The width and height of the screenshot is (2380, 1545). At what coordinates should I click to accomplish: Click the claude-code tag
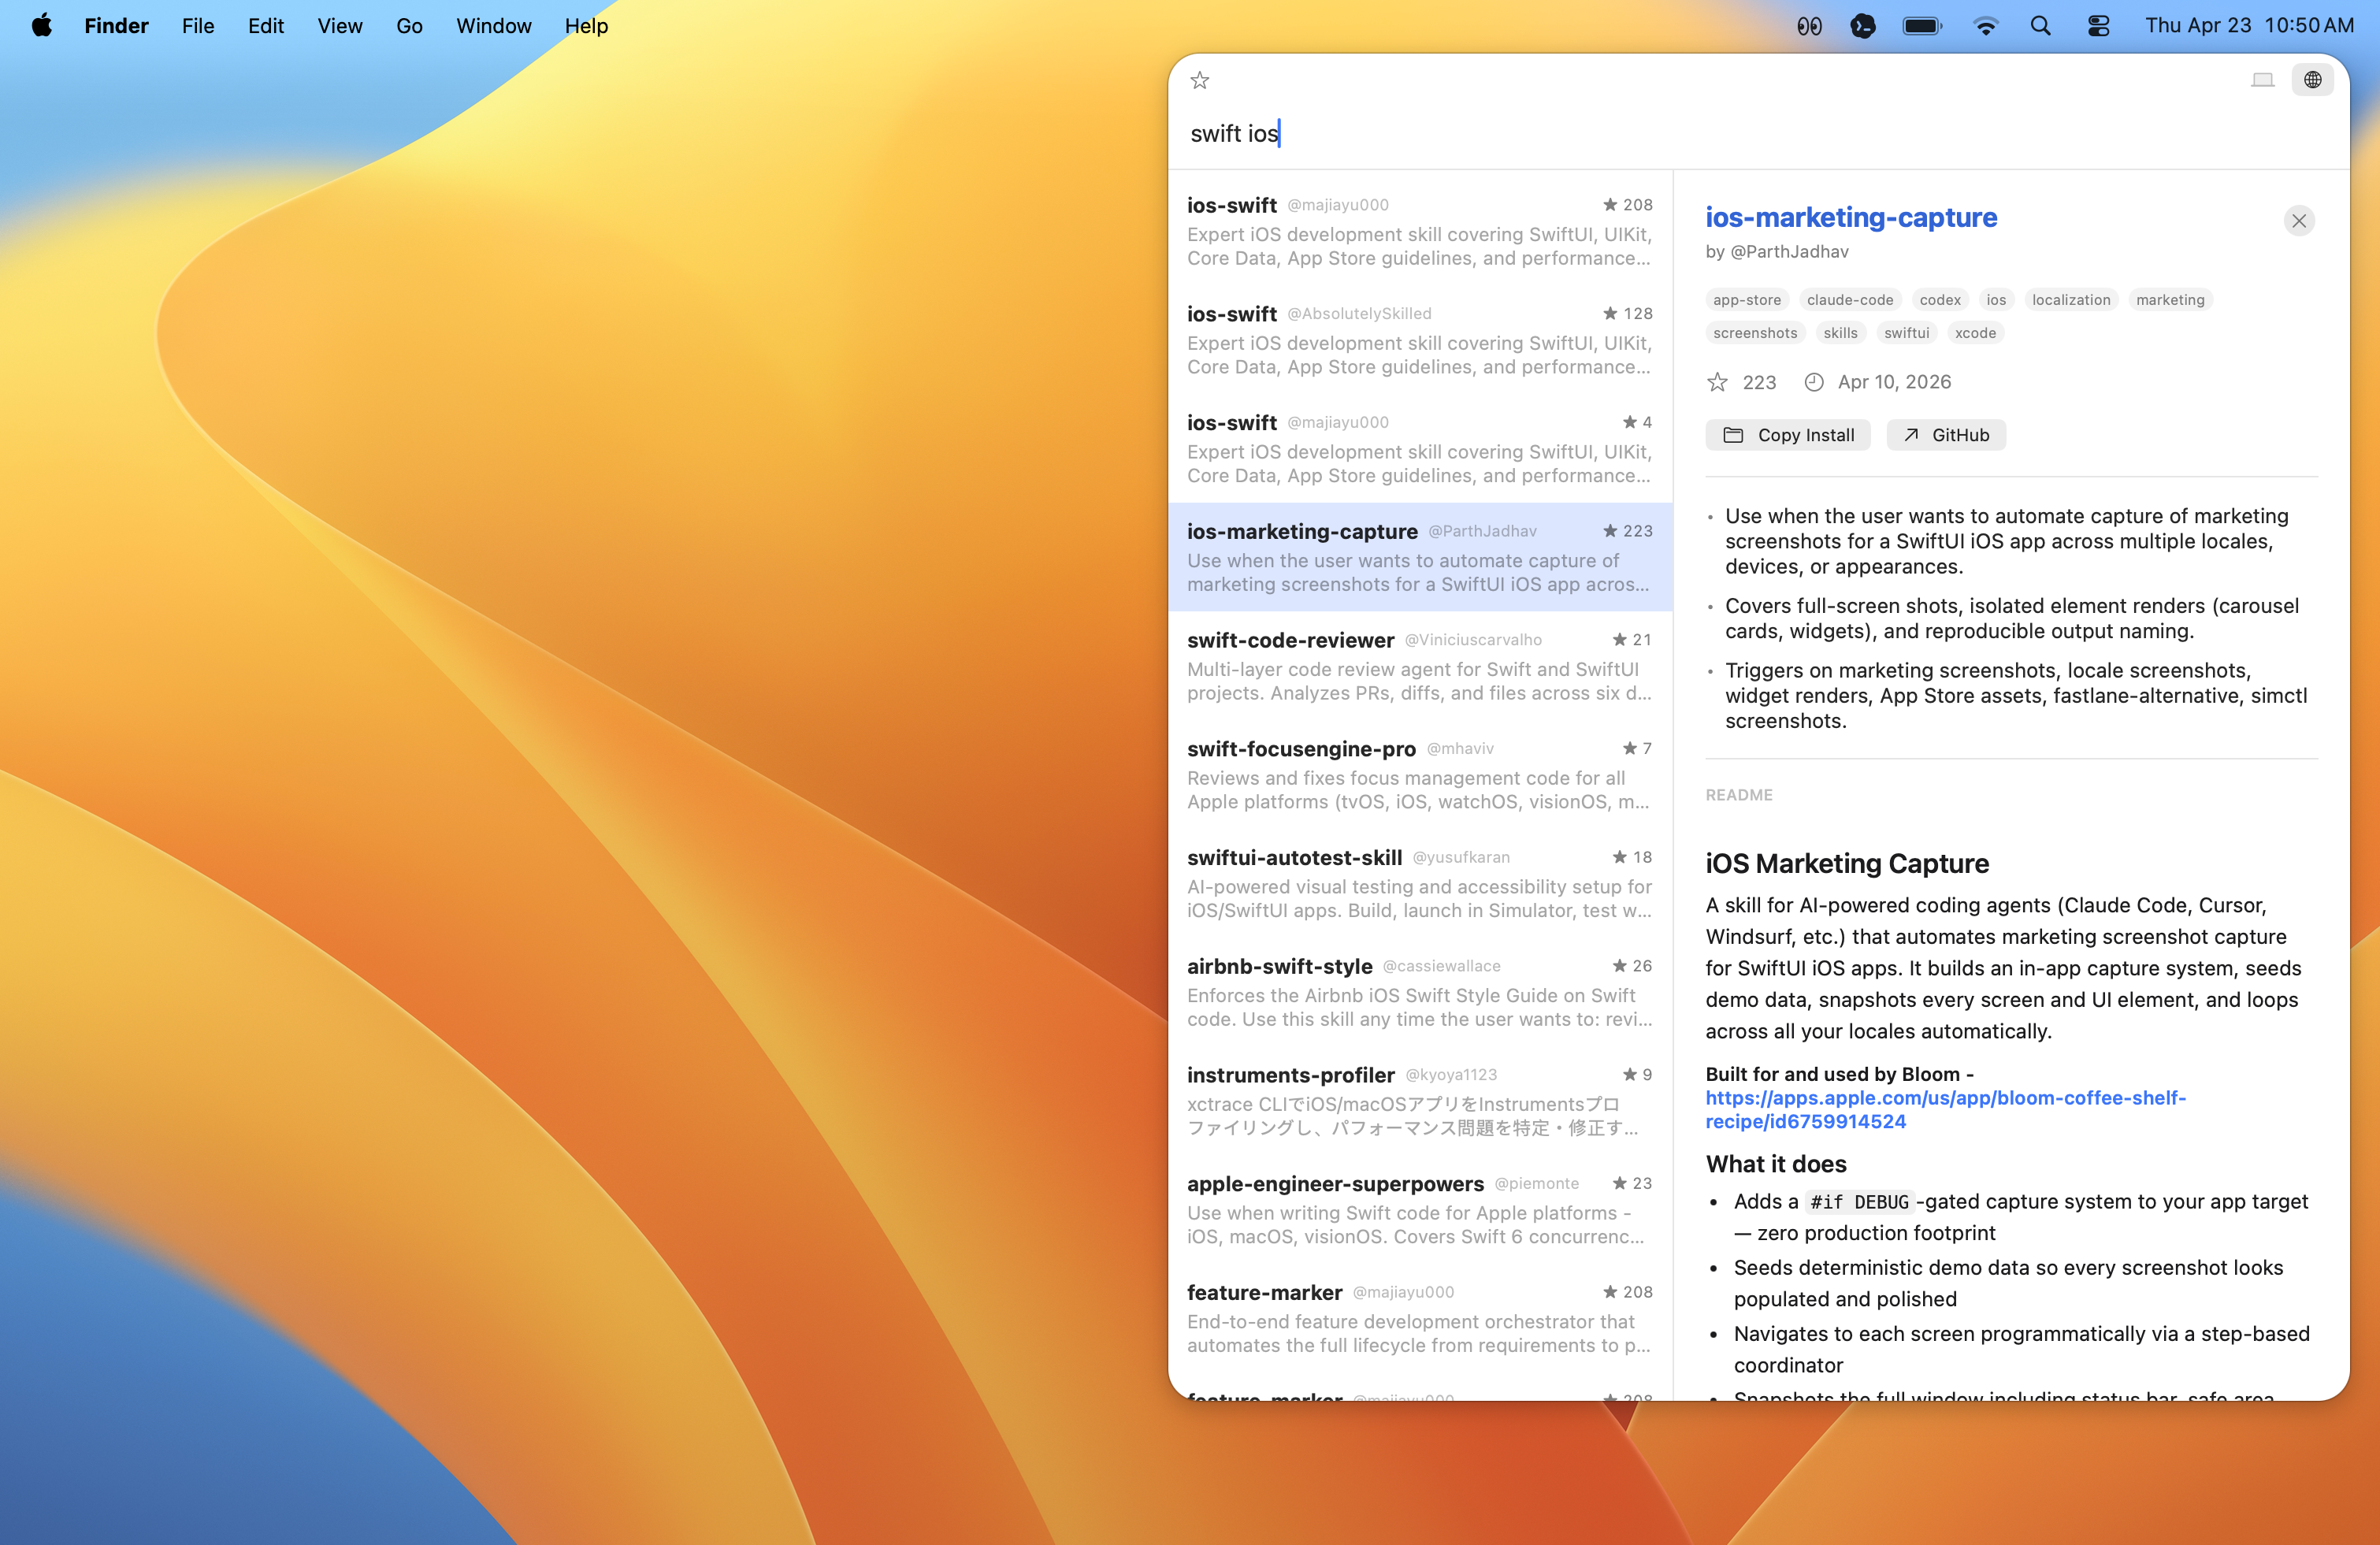click(x=1850, y=300)
